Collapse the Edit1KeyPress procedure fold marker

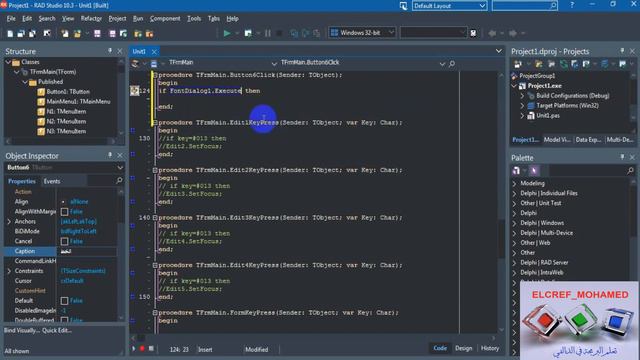155,122
